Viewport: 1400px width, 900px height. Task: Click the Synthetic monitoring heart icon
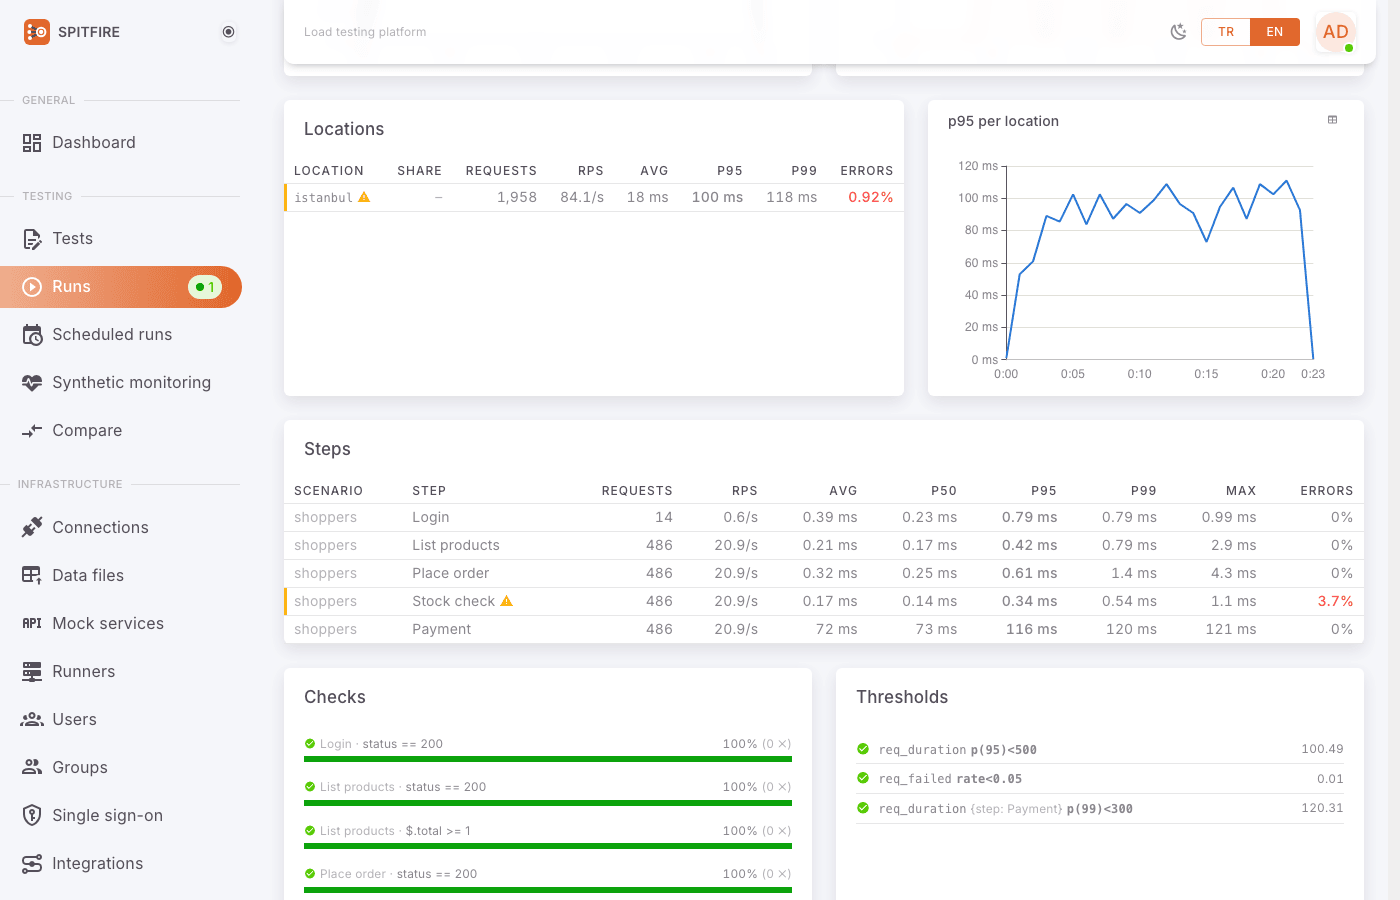pyautogui.click(x=32, y=383)
